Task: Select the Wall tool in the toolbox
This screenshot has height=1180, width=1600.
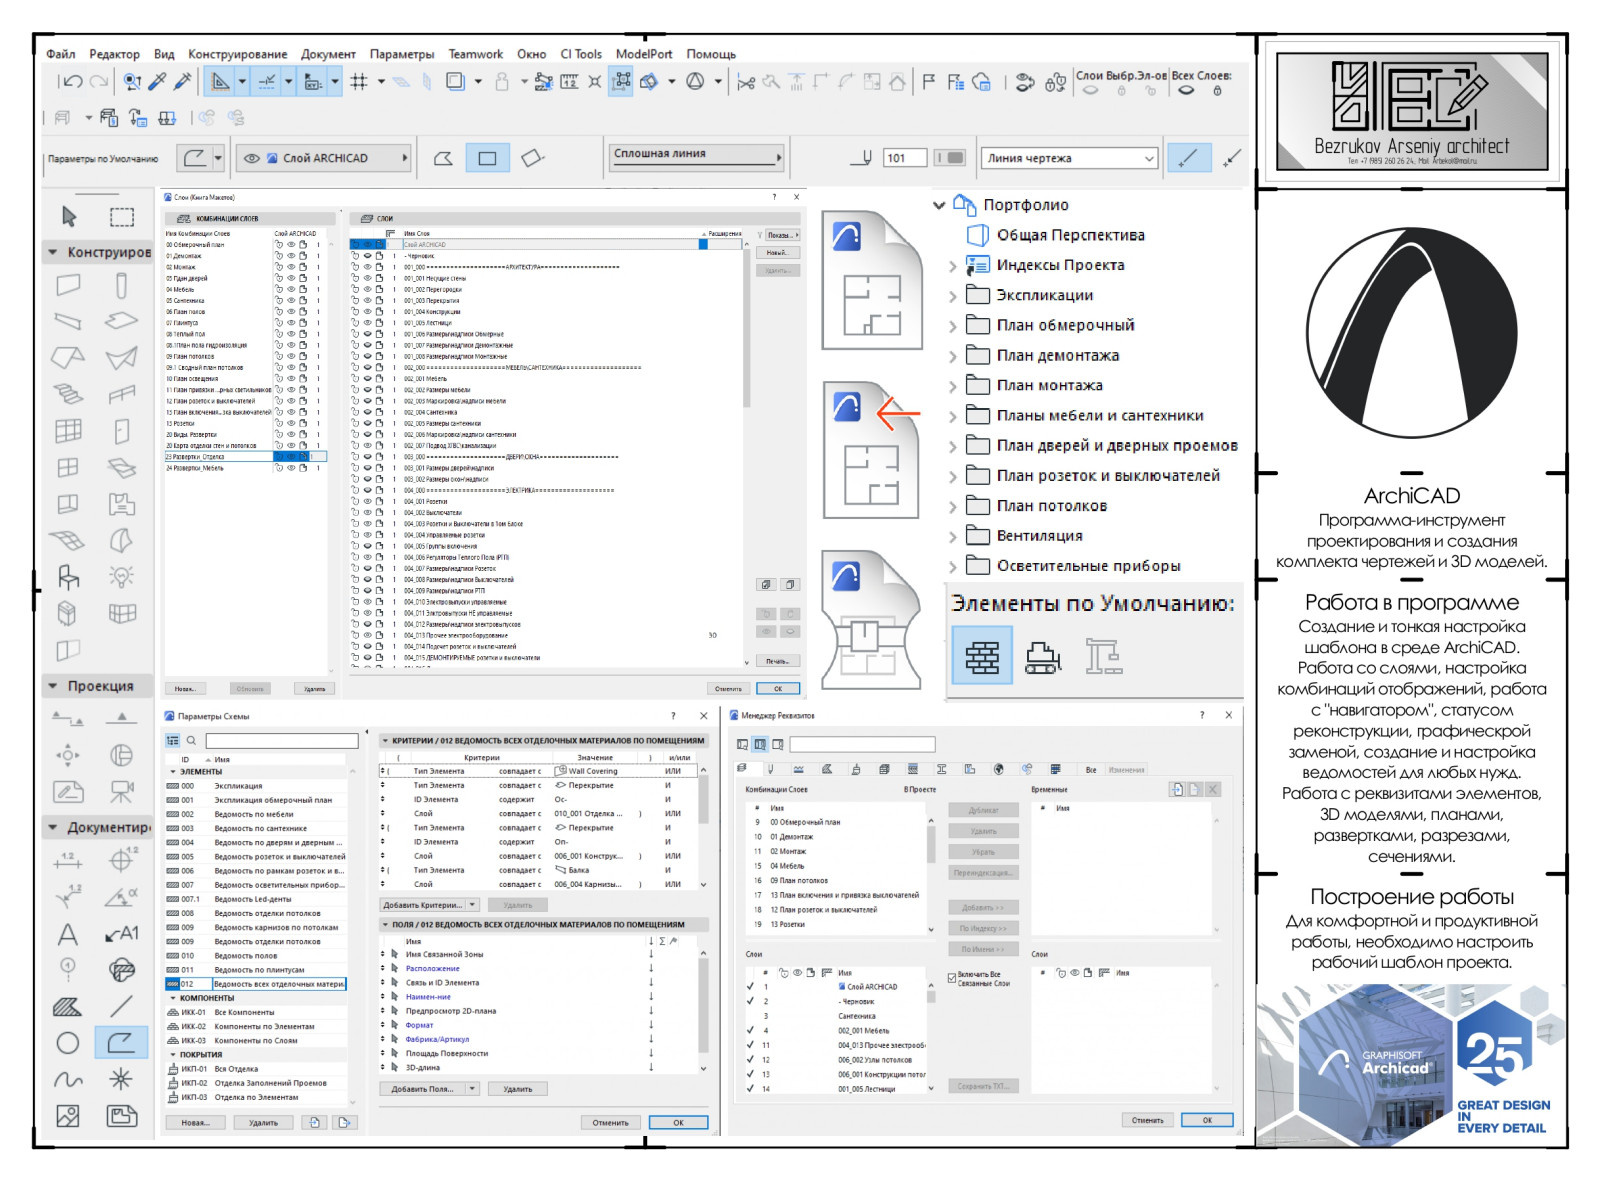Action: click(x=68, y=285)
